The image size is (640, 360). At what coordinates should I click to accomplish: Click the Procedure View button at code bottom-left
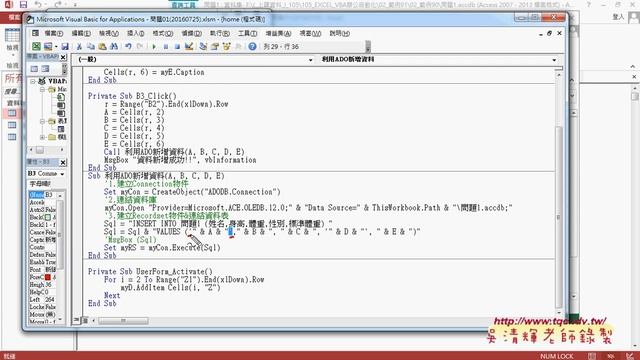point(76,320)
